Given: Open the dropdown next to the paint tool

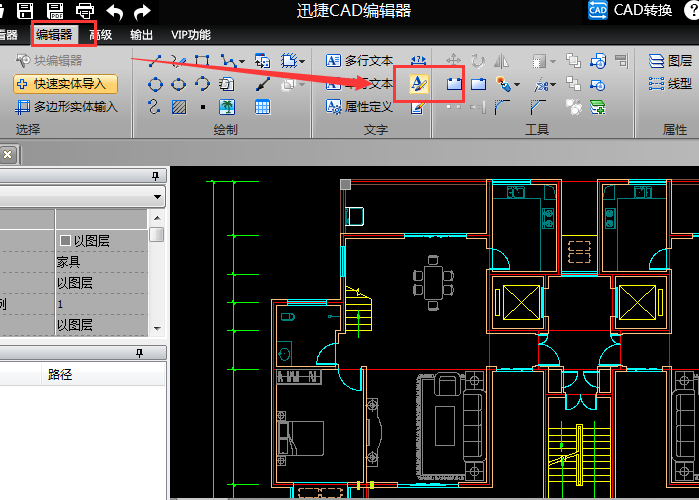Looking at the screenshot, I should 517,84.
